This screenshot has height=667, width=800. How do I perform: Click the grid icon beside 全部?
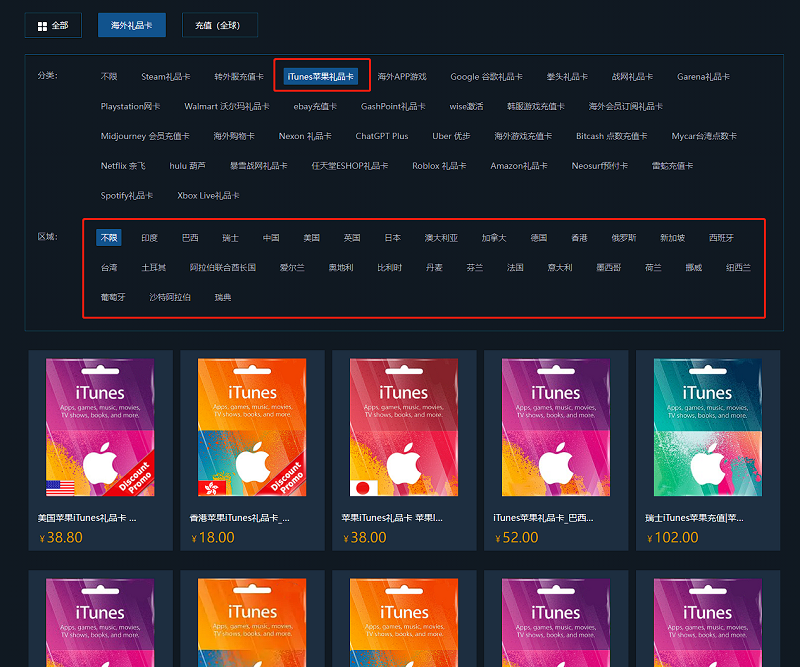coord(42,26)
